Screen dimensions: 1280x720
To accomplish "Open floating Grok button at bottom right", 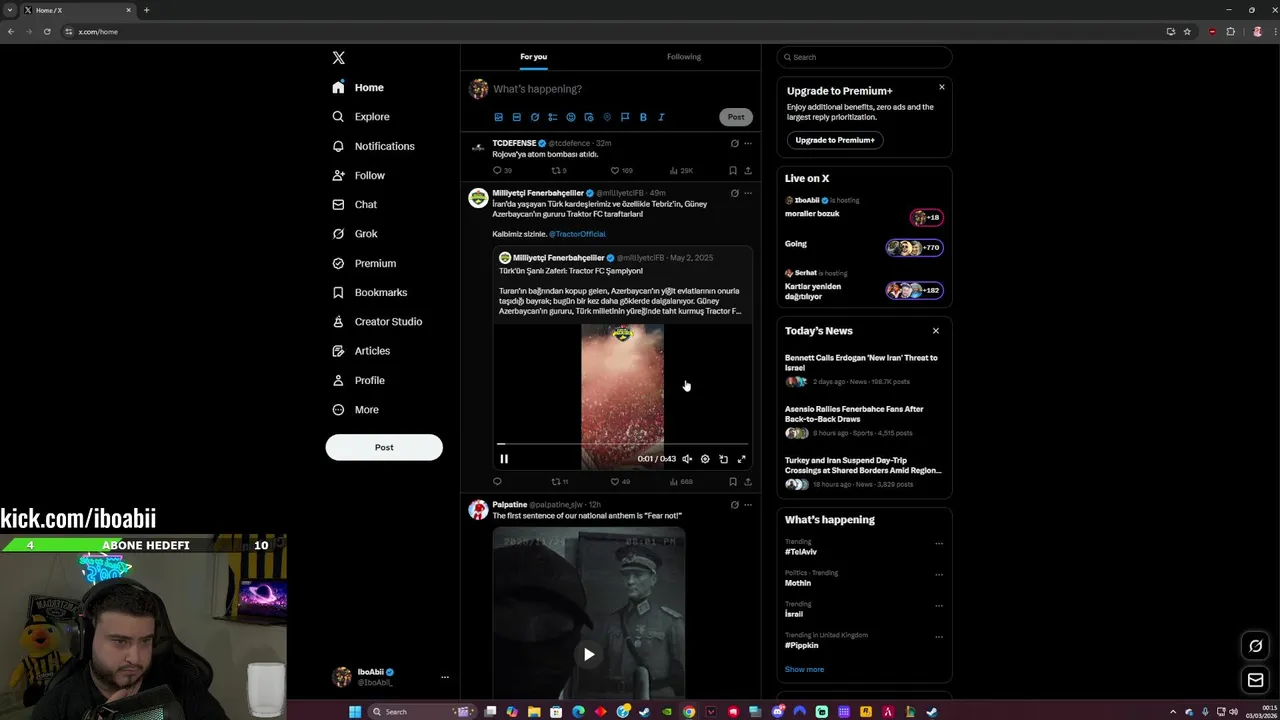I will (x=1256, y=646).
